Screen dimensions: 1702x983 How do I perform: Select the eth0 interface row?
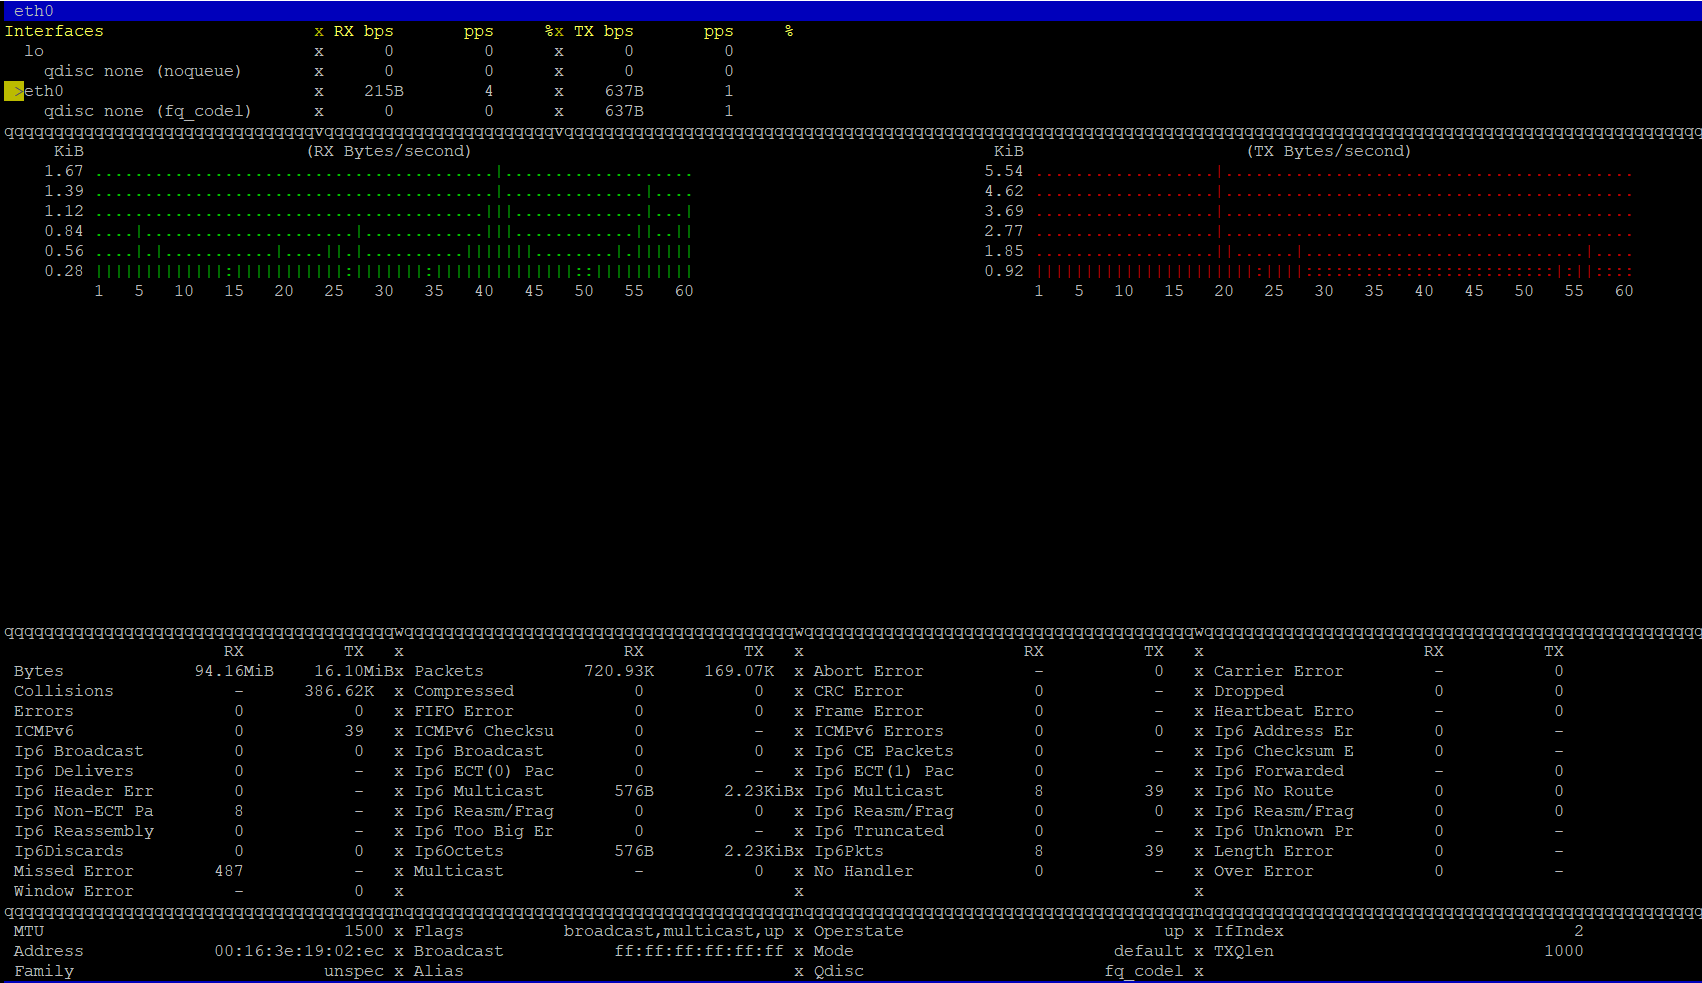click(44, 91)
